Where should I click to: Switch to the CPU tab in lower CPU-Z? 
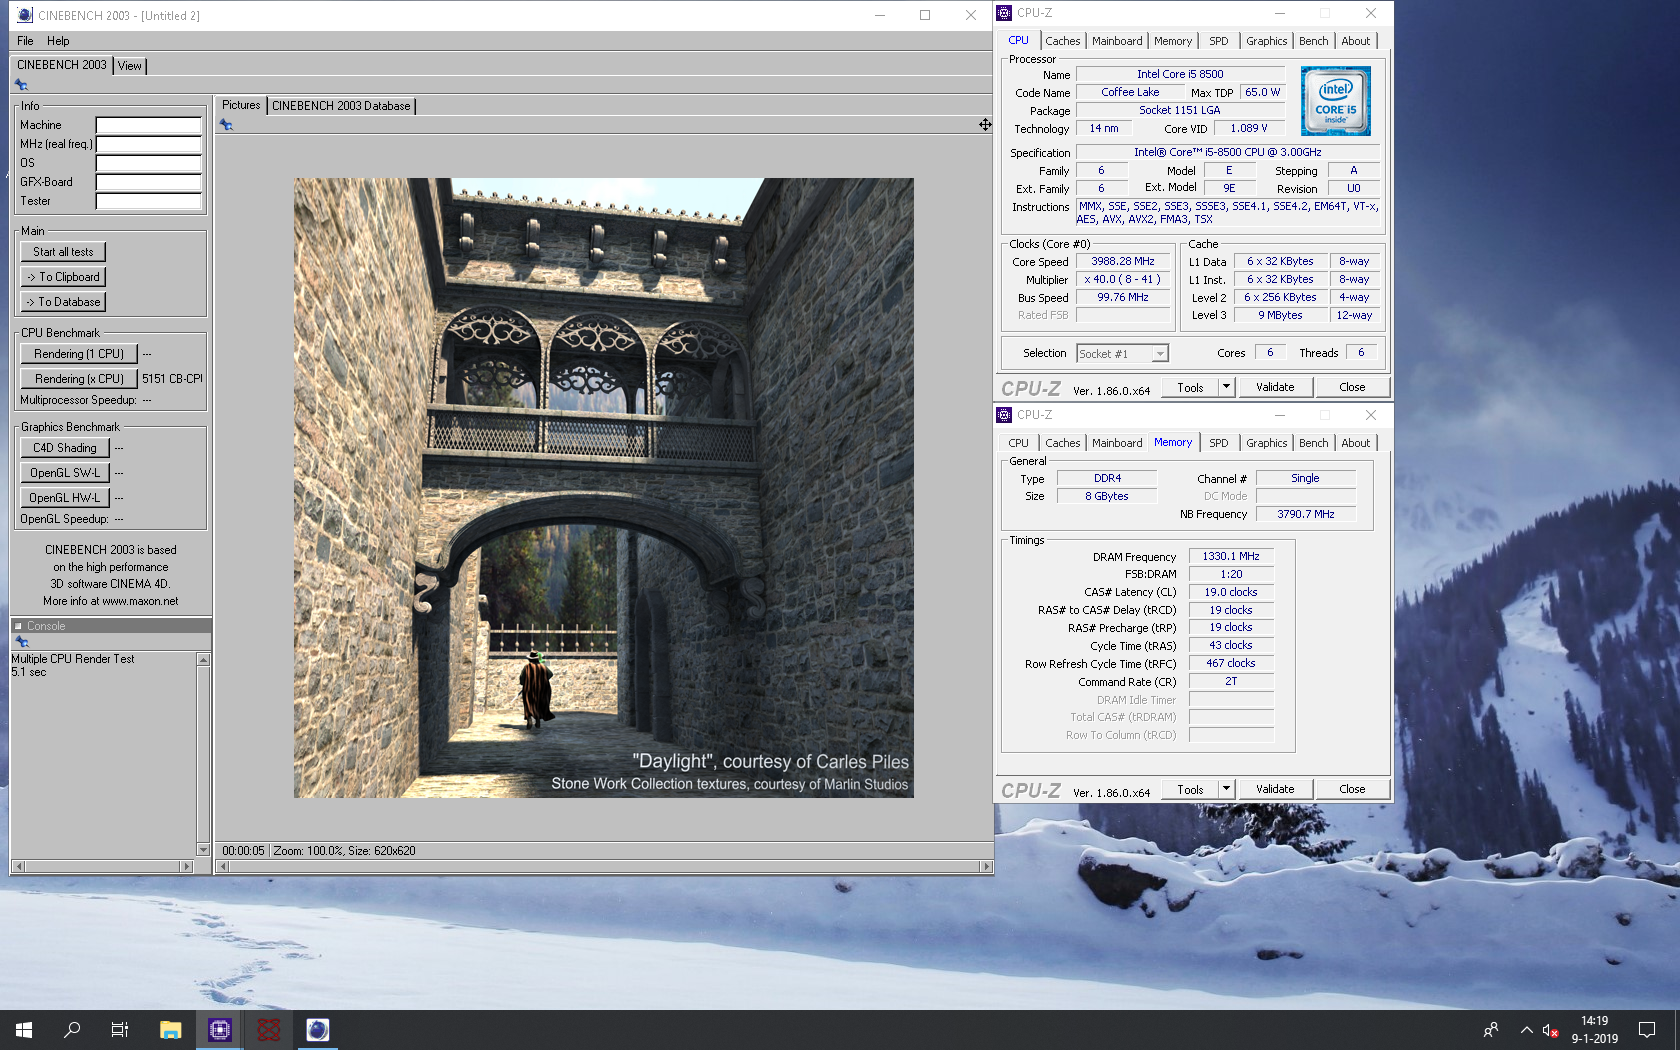1018,443
